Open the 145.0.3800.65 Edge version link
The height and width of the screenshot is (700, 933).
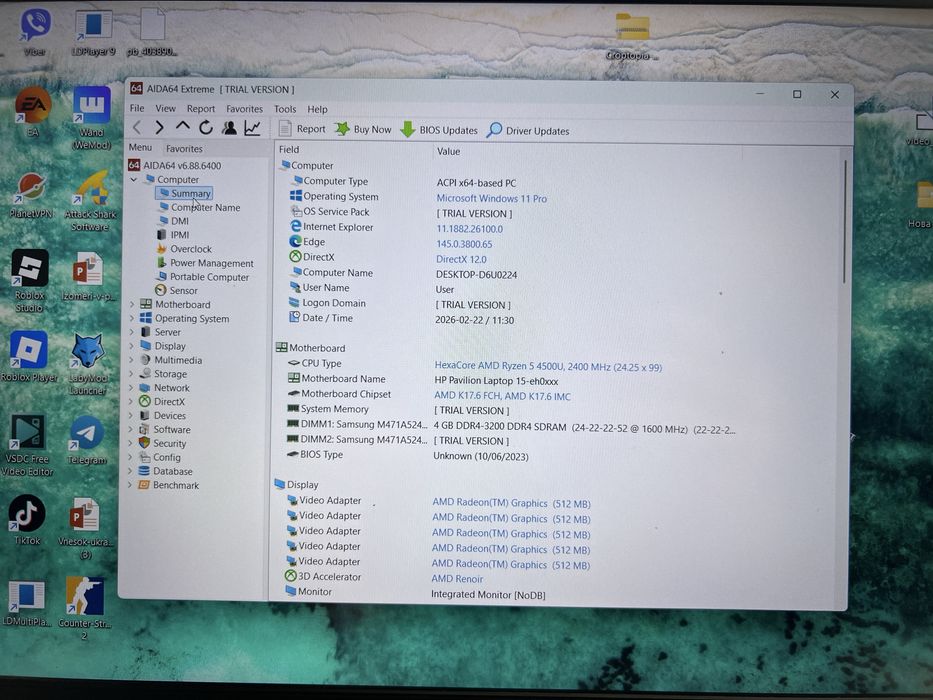point(464,244)
